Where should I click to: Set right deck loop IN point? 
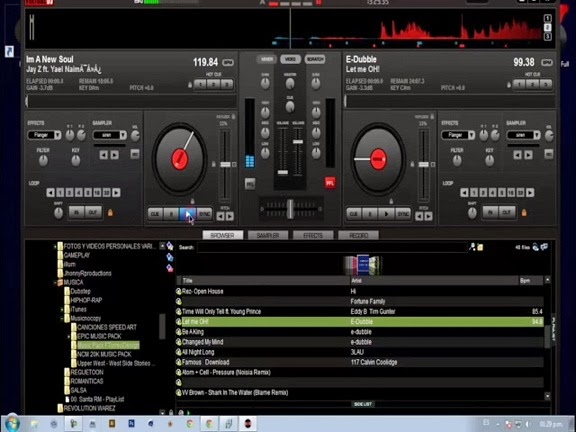point(490,212)
